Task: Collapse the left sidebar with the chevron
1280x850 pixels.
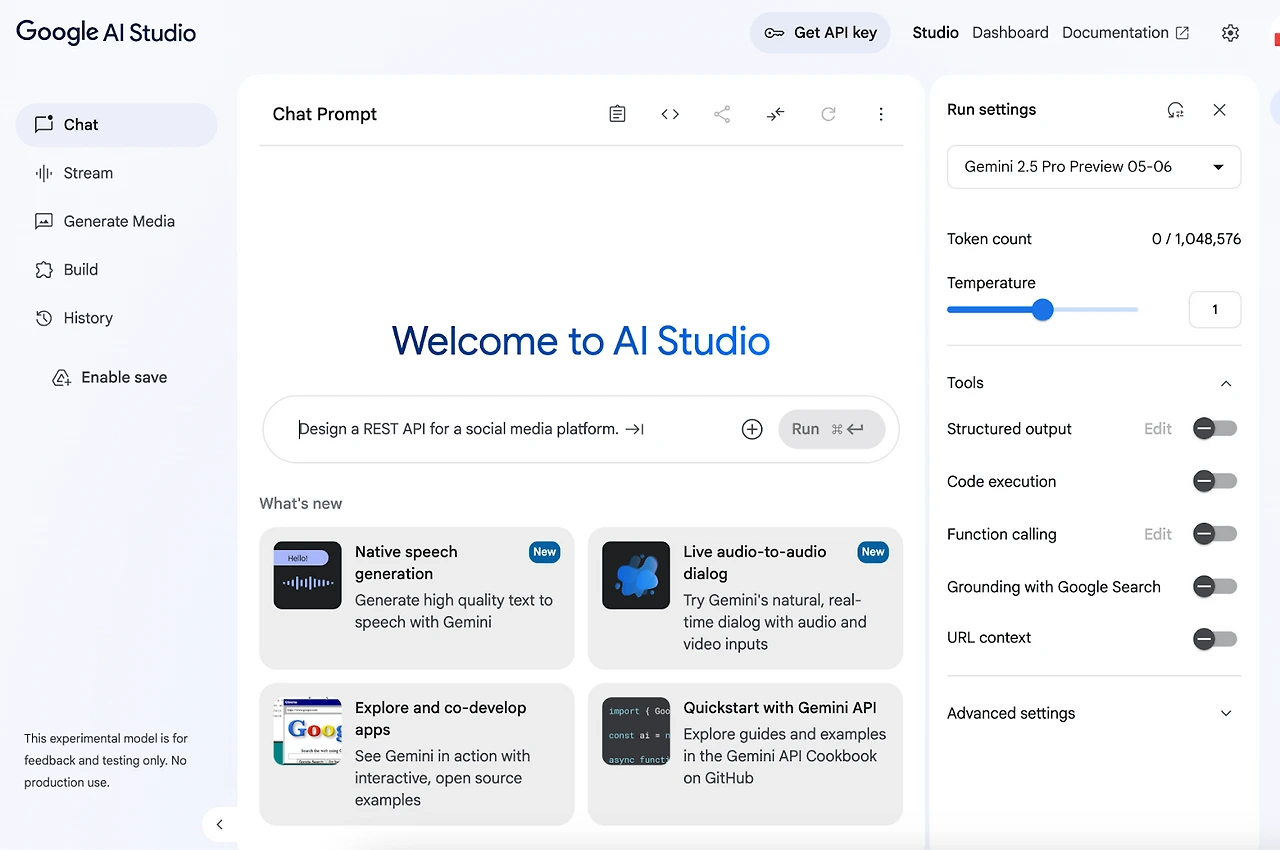Action: pos(220,825)
